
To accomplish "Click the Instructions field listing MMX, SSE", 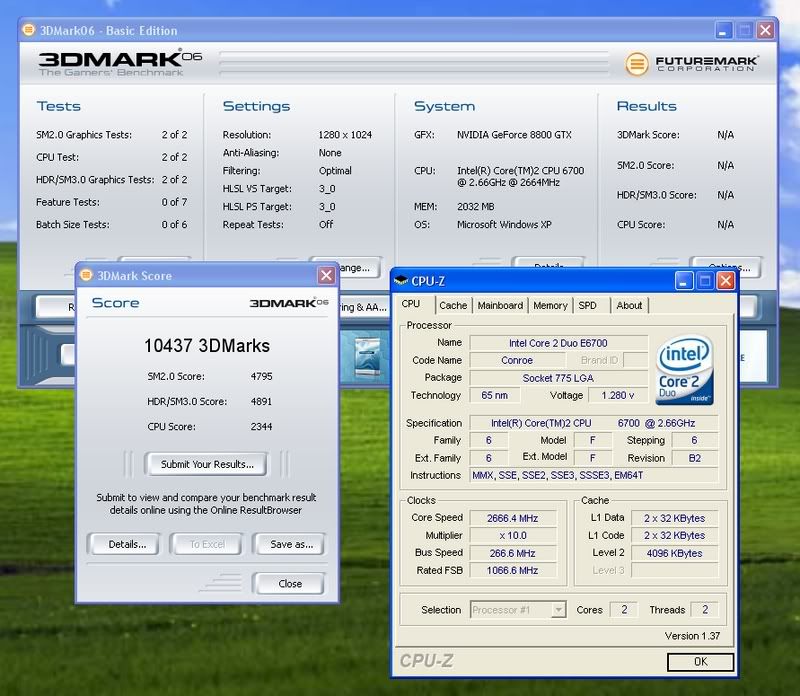I will tap(593, 476).
